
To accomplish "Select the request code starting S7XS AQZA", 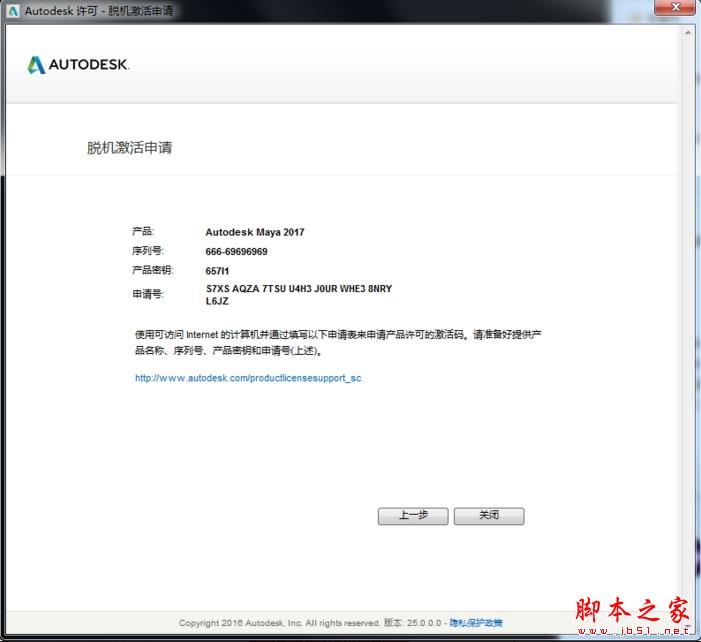I will 299,295.
